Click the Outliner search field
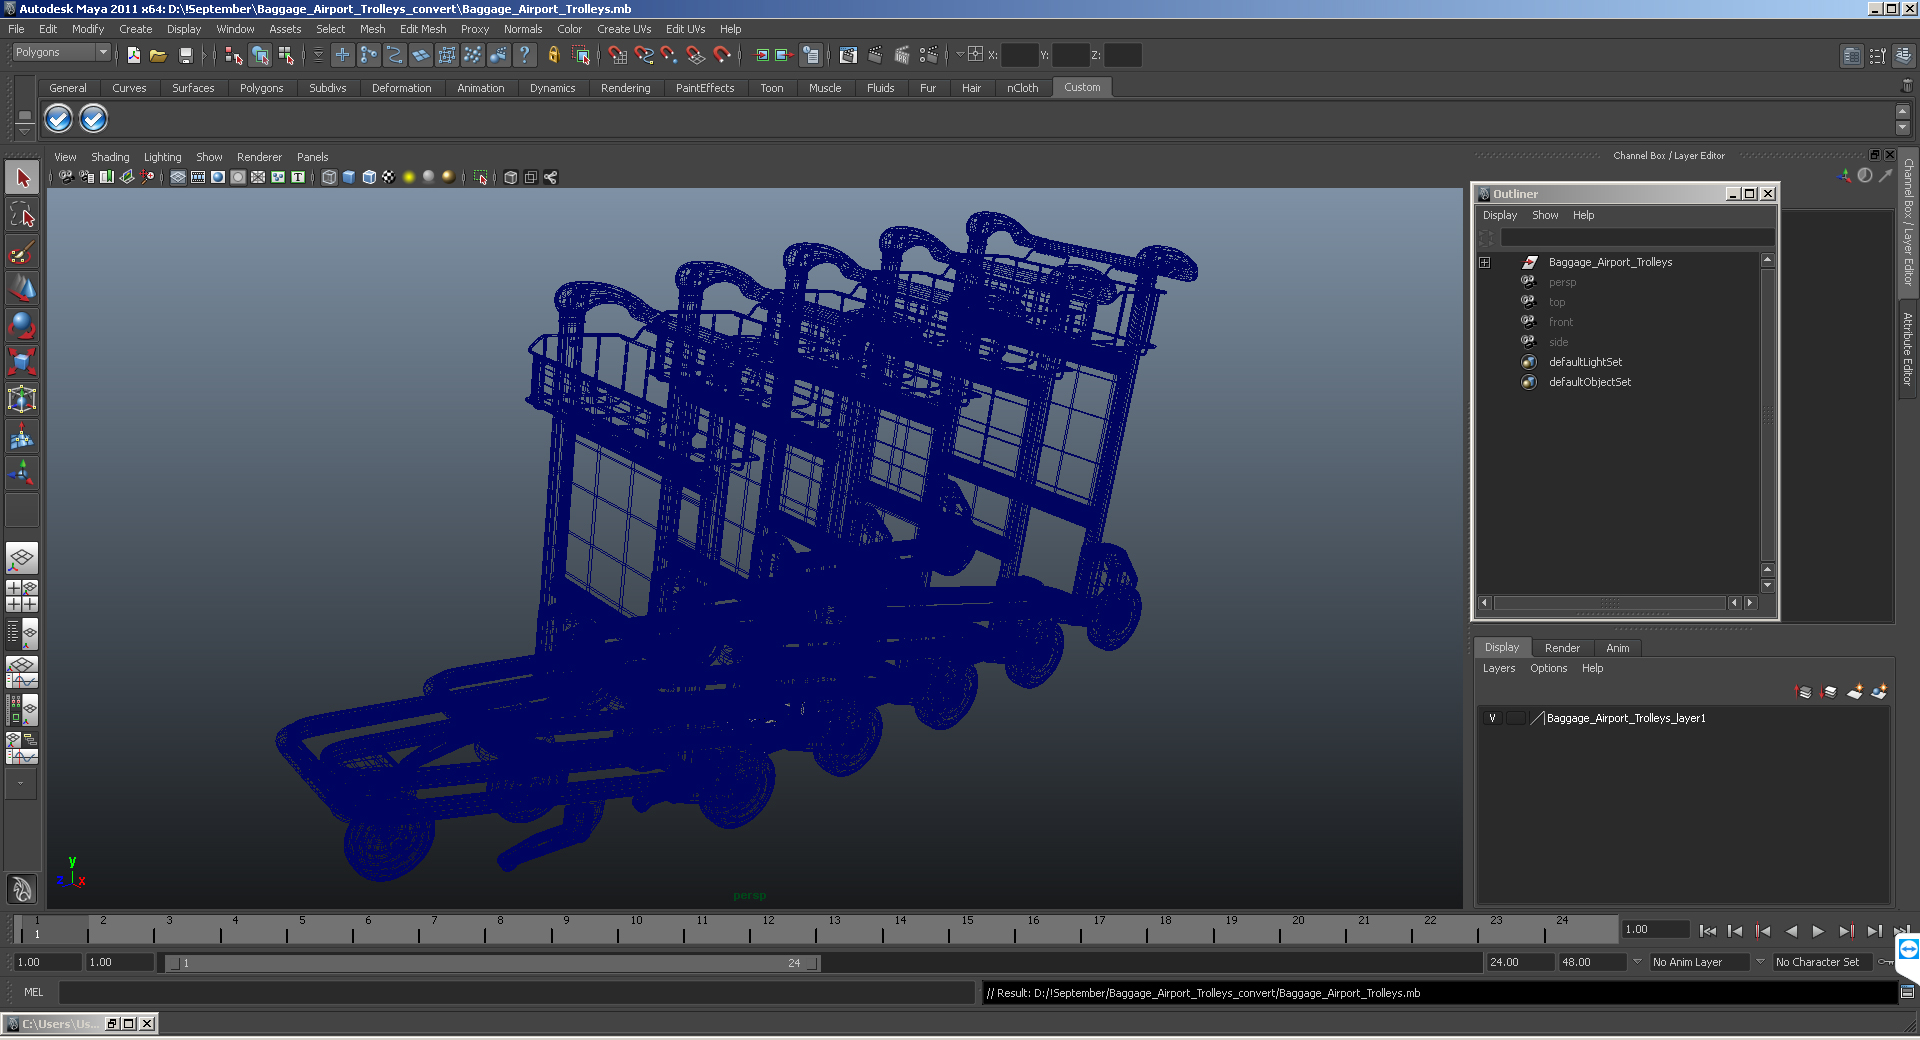 coord(1637,237)
